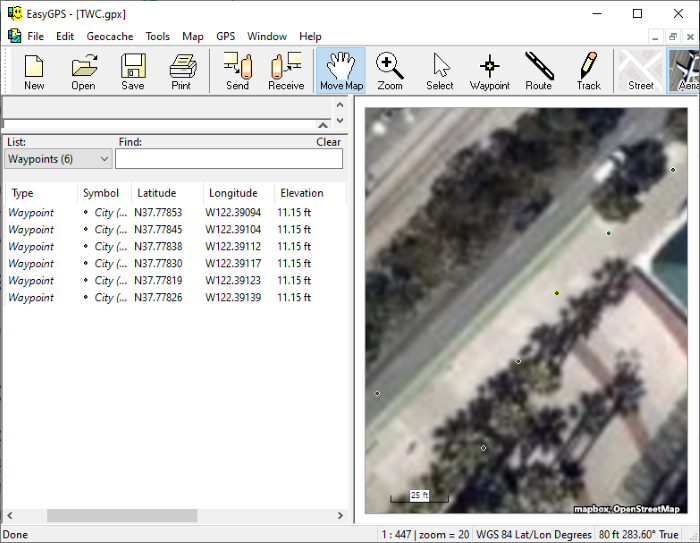Sort the list by the Elevation column header
Image resolution: width=700 pixels, height=543 pixels.
point(310,193)
